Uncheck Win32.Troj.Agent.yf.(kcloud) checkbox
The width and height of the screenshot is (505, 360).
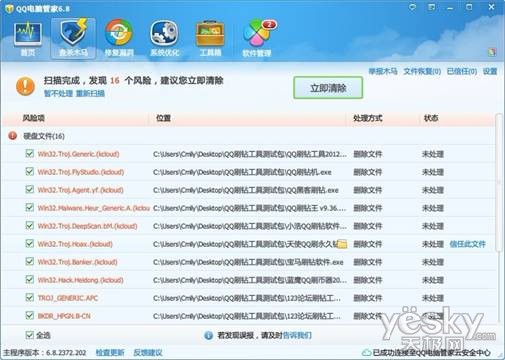coord(30,189)
